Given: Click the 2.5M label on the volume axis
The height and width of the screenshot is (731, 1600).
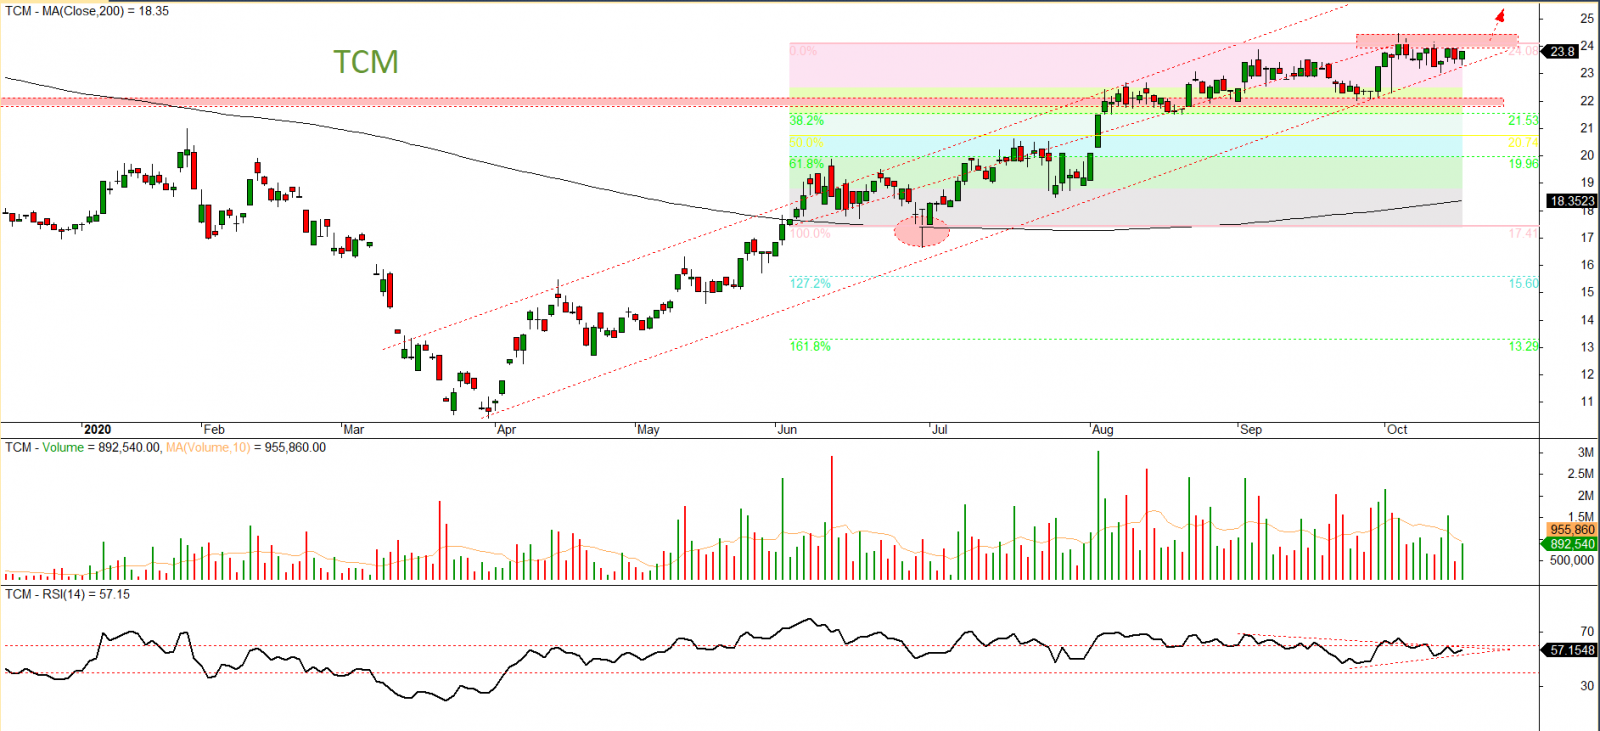Looking at the screenshot, I should click(x=1580, y=474).
